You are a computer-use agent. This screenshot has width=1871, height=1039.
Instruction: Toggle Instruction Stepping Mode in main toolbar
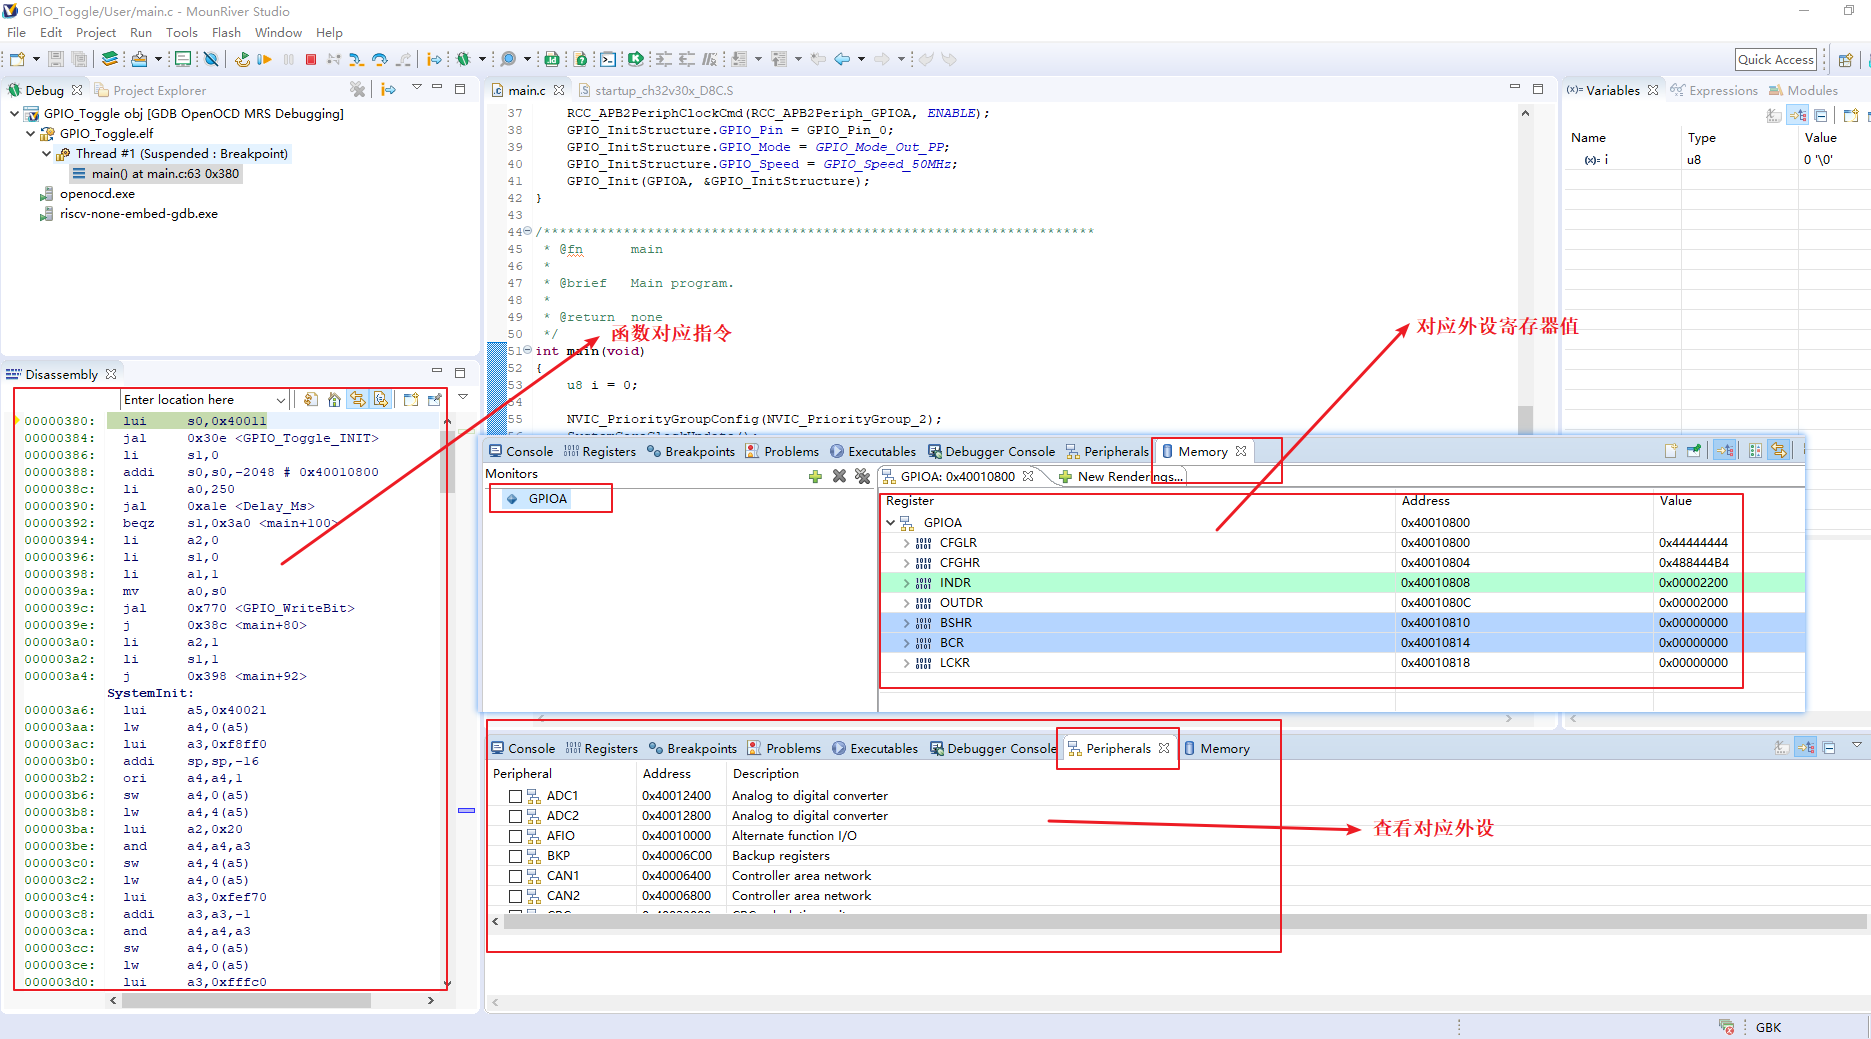coord(434,59)
